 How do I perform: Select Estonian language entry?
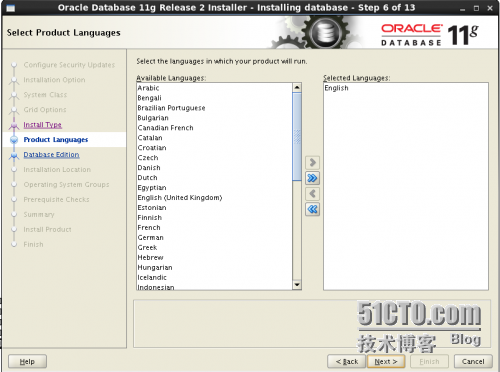click(x=214, y=208)
